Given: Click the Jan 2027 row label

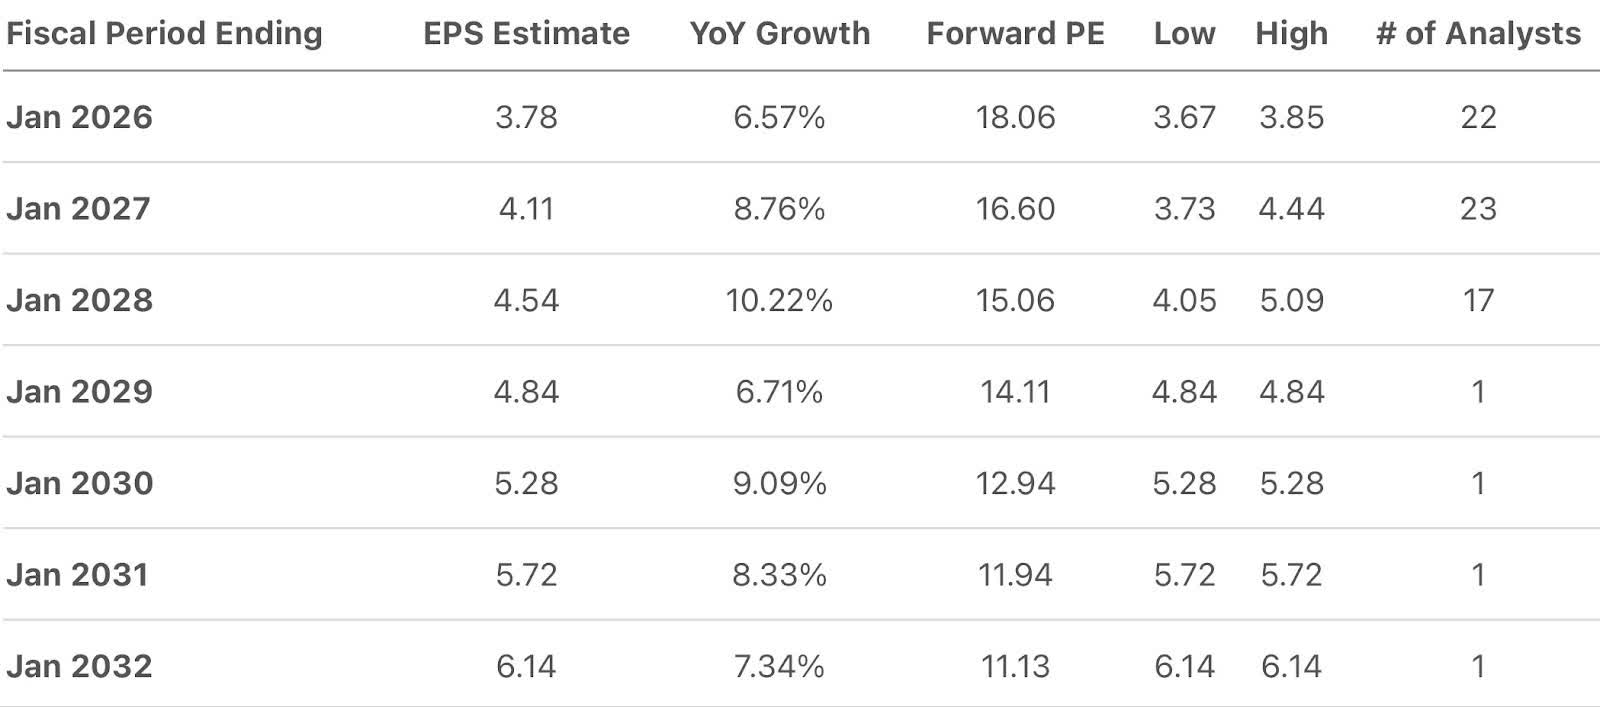Looking at the screenshot, I should [x=79, y=209].
